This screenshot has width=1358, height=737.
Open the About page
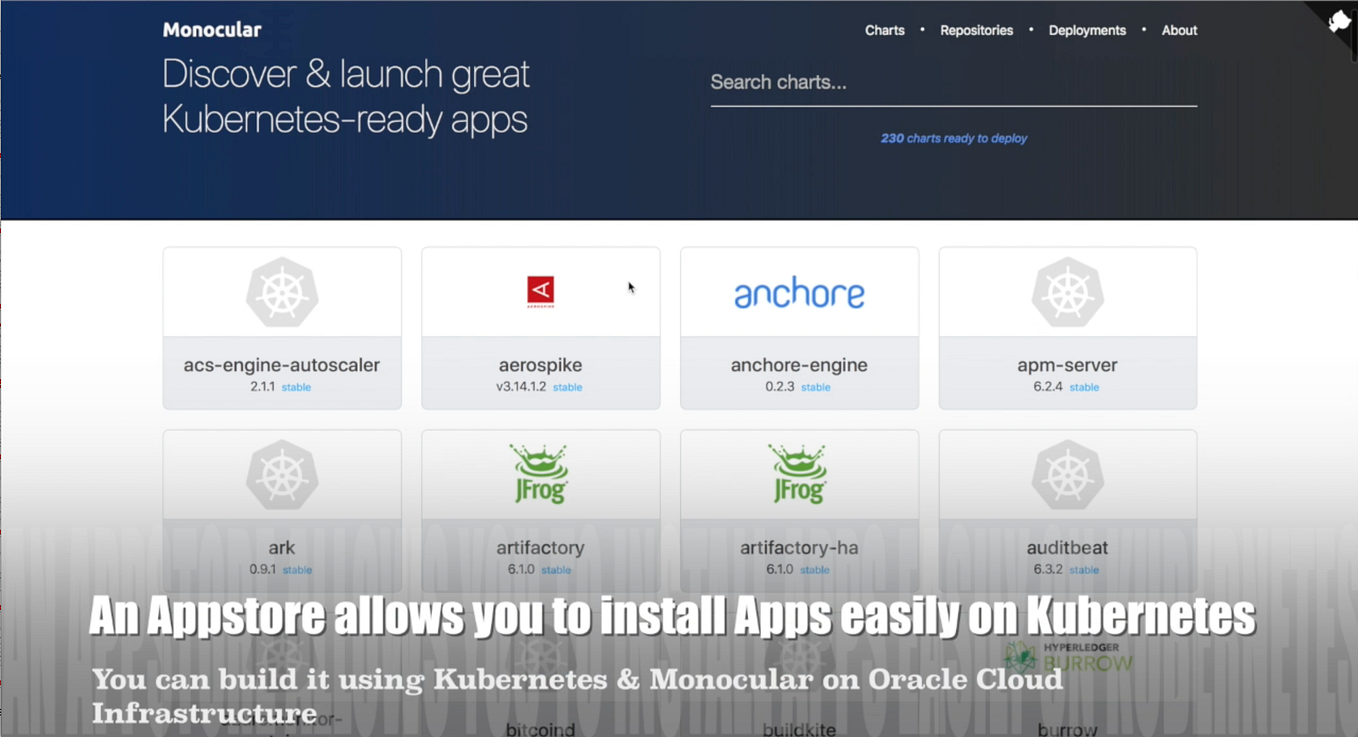click(1179, 30)
